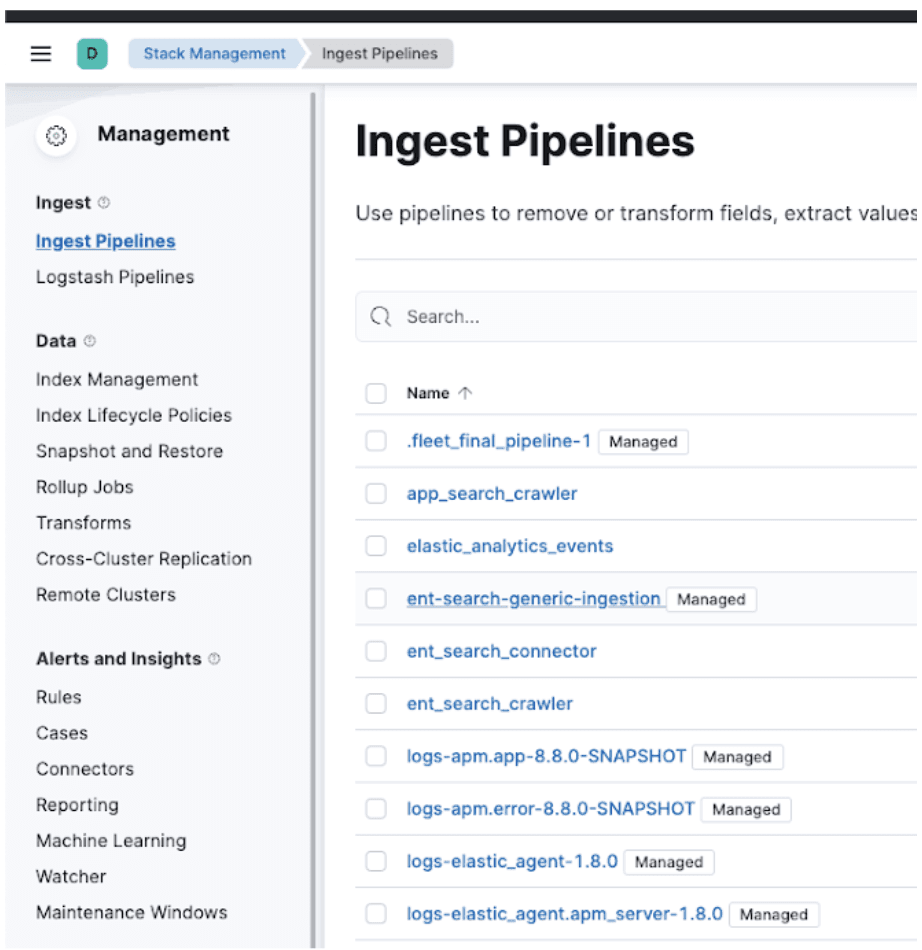This screenshot has width=922, height=950.
Task: Check the select-all checkbox in table header
Action: (x=375, y=393)
